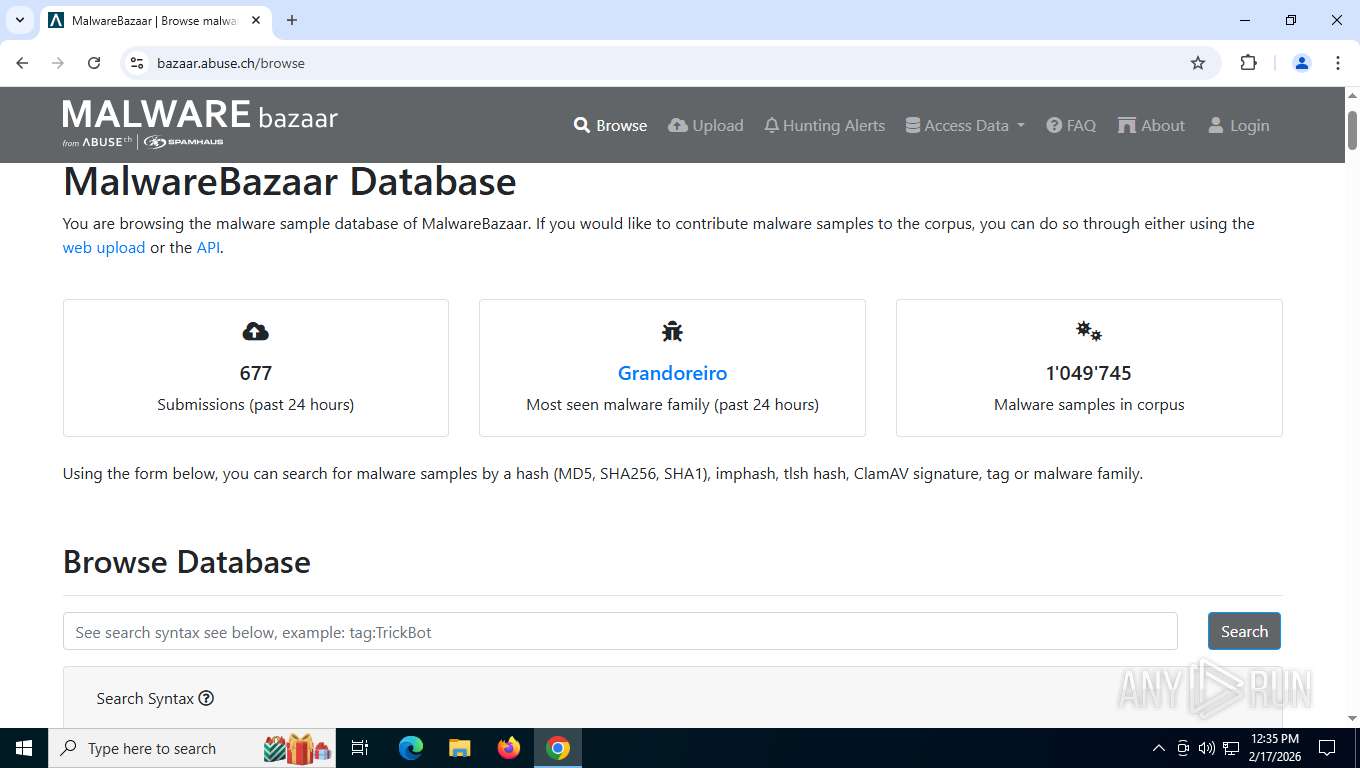Go back in browser
The height and width of the screenshot is (768, 1360).
tap(22, 63)
